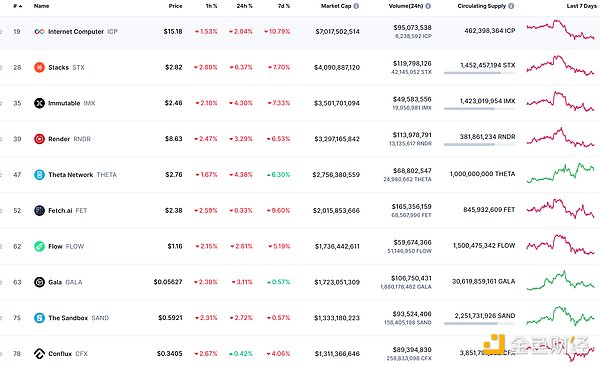Click the blue Sandbox S icon
Screen dimensions: 600x366
pos(39,318)
